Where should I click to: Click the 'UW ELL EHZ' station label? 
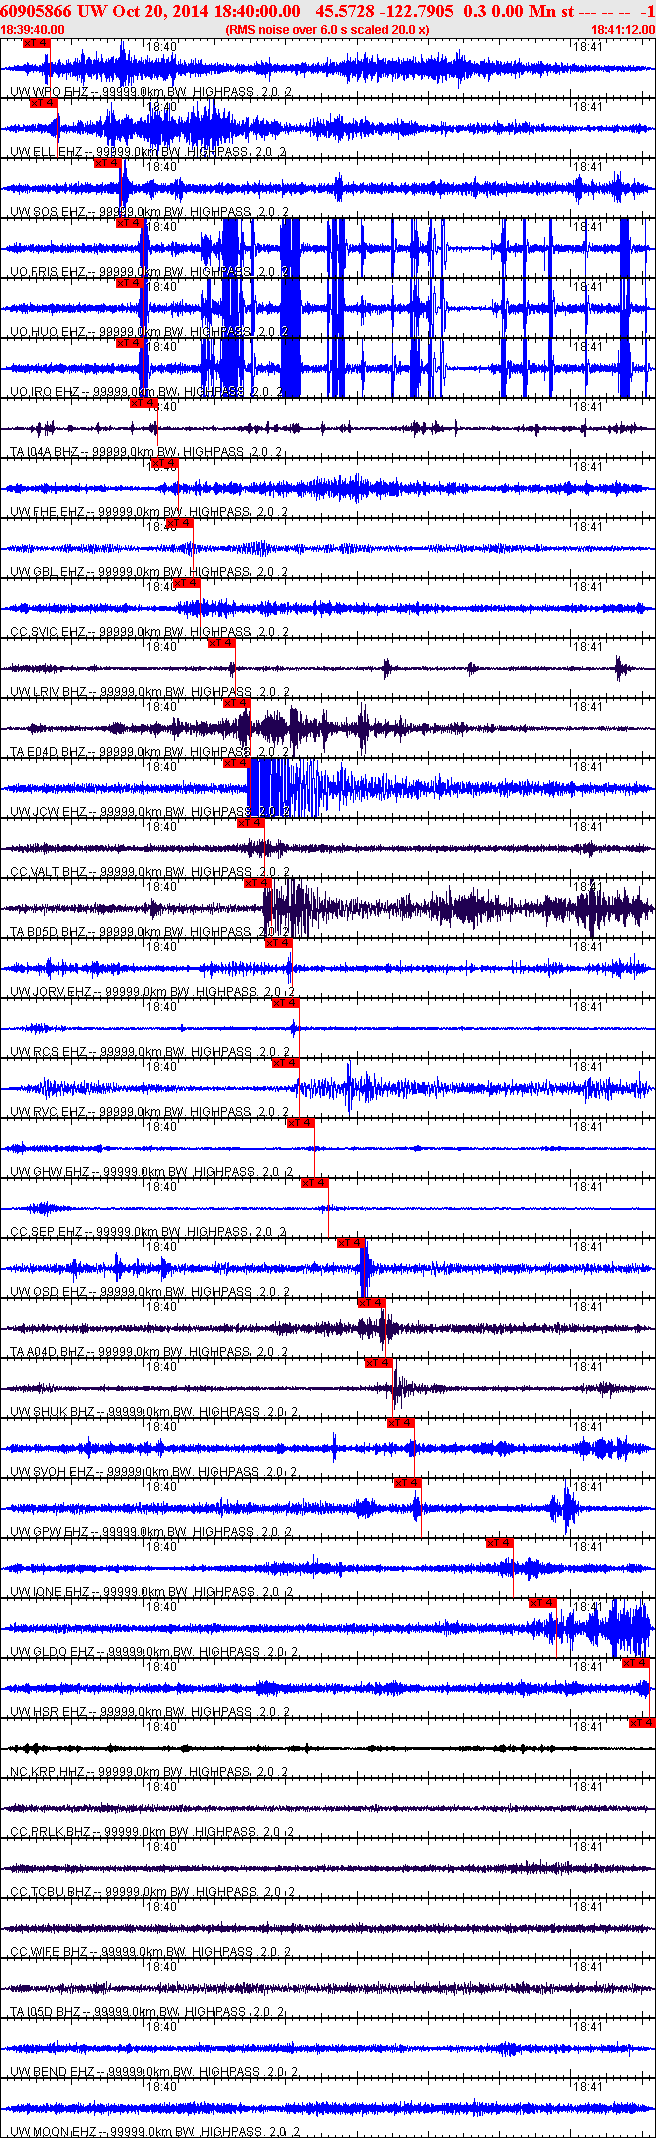[47, 152]
